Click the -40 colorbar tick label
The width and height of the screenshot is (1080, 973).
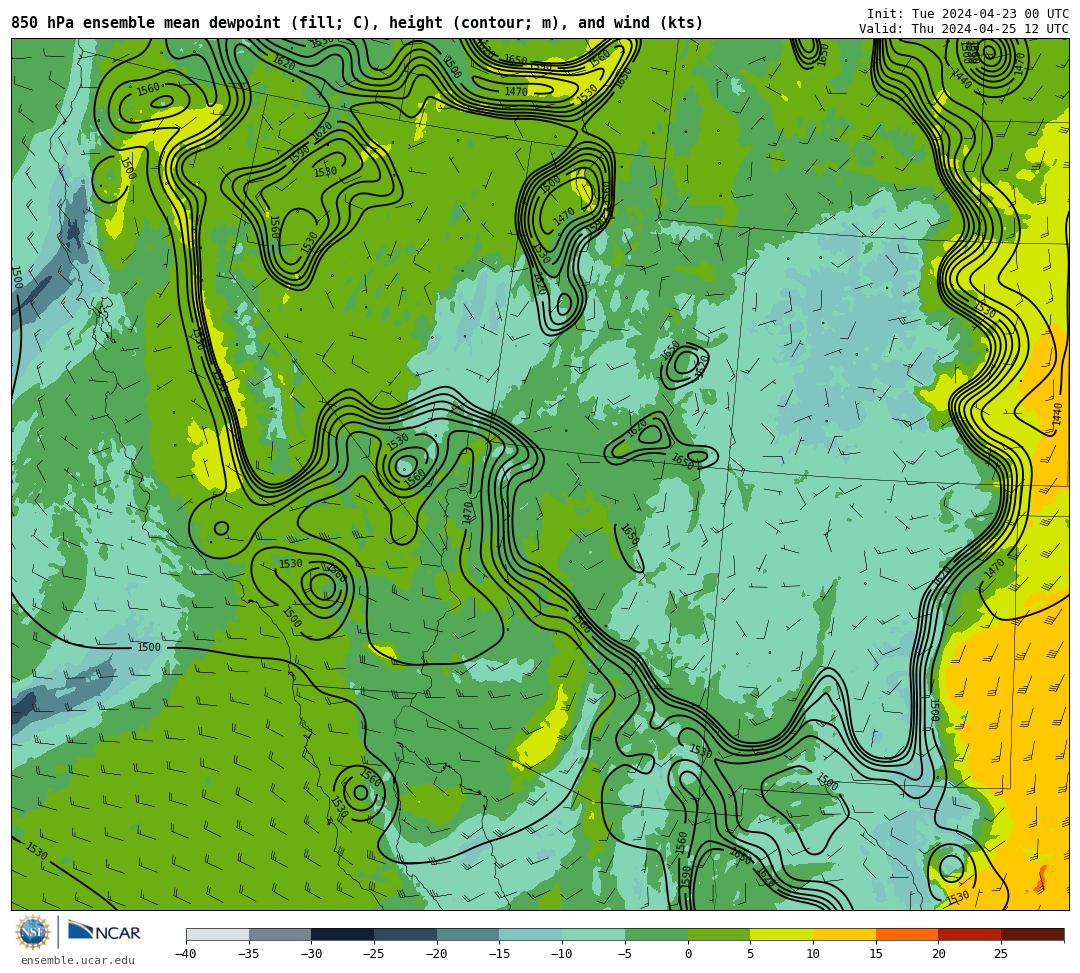tap(186, 954)
